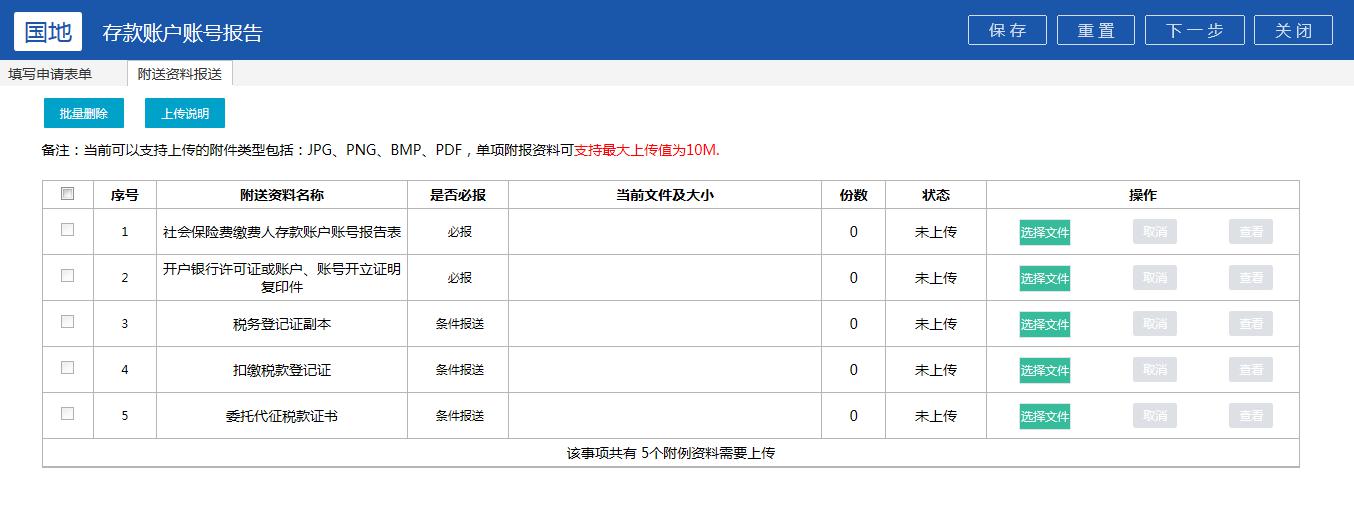This screenshot has width=1354, height=531.
Task: Click the 国地 logo icon
Action: pos(48,31)
